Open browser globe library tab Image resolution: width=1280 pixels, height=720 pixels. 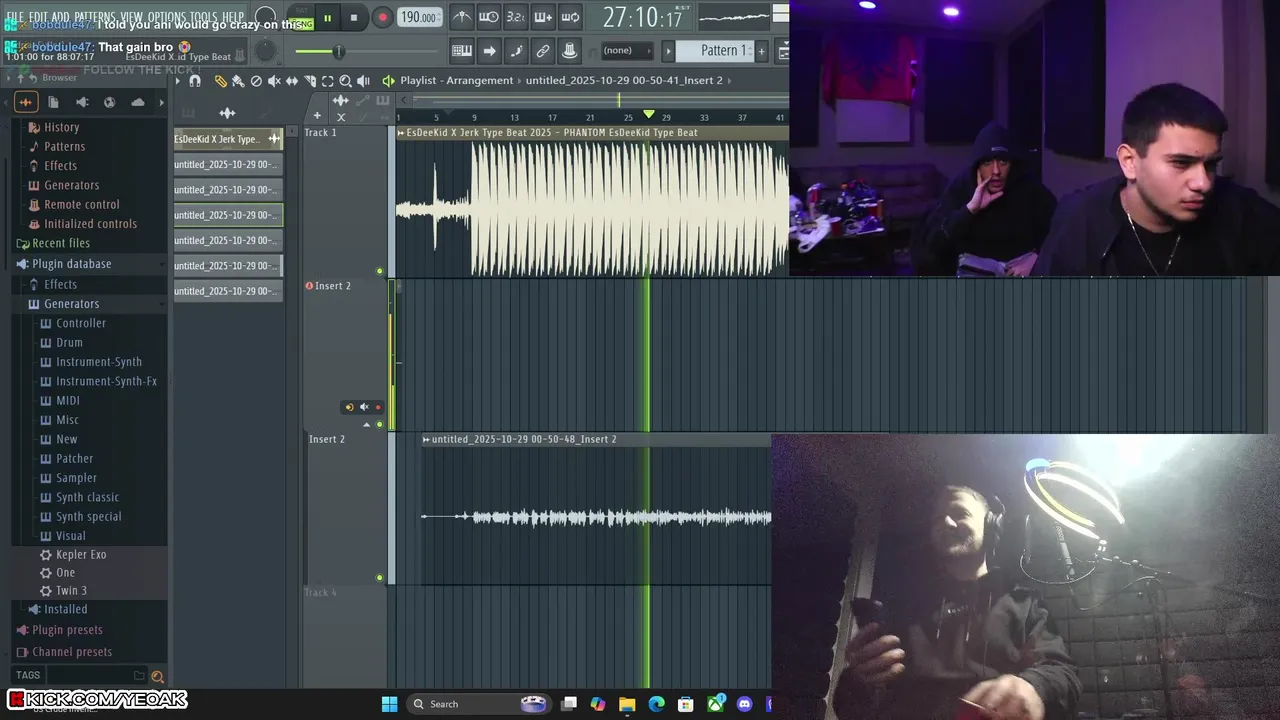(x=110, y=102)
